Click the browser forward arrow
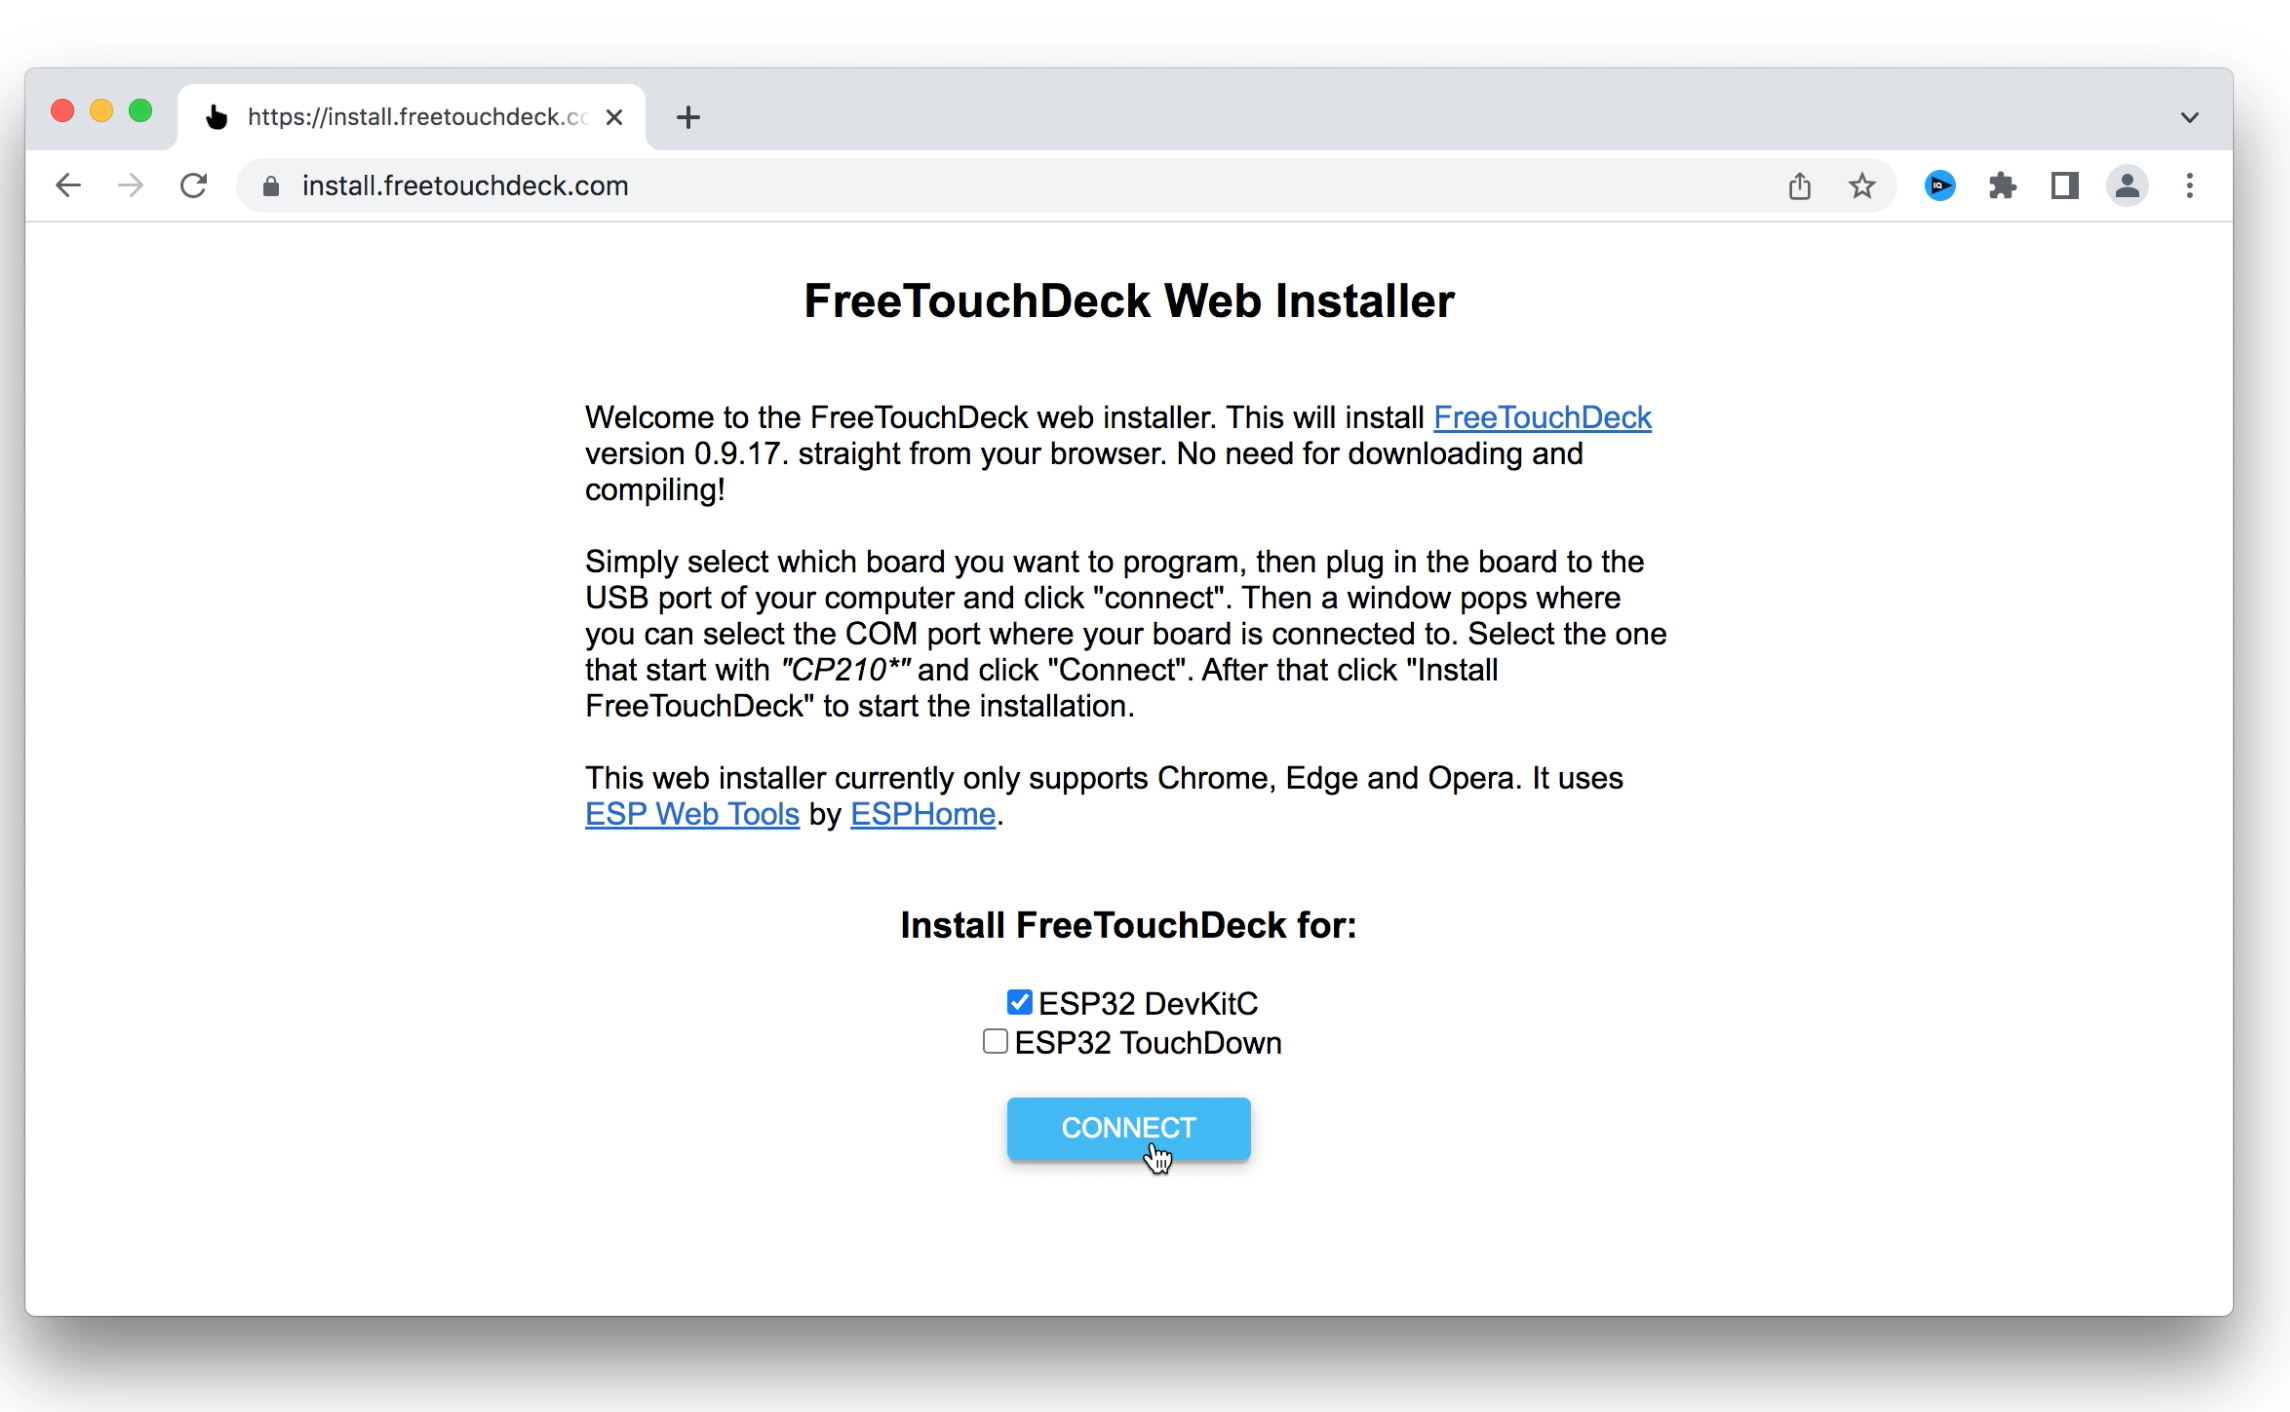Viewport: 2290px width, 1412px height. point(131,185)
